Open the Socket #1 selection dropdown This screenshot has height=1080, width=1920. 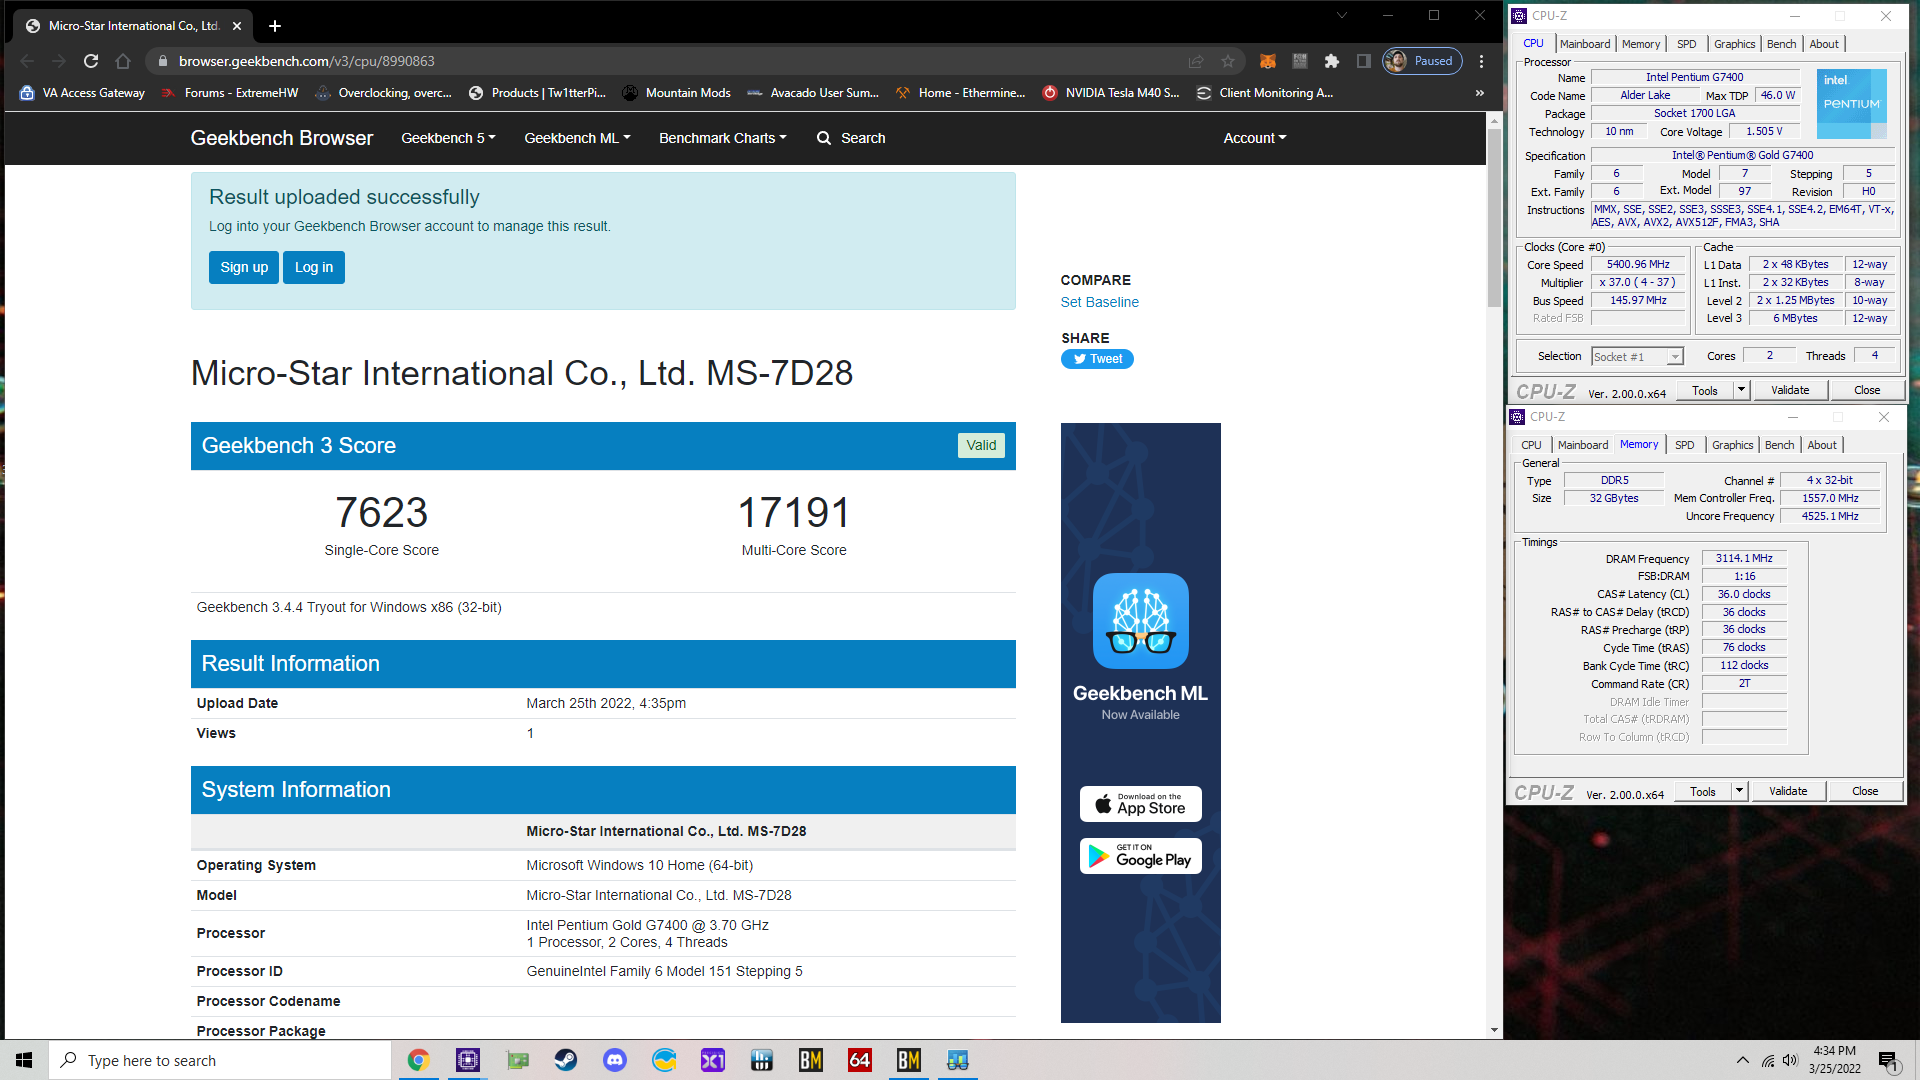tap(1637, 357)
